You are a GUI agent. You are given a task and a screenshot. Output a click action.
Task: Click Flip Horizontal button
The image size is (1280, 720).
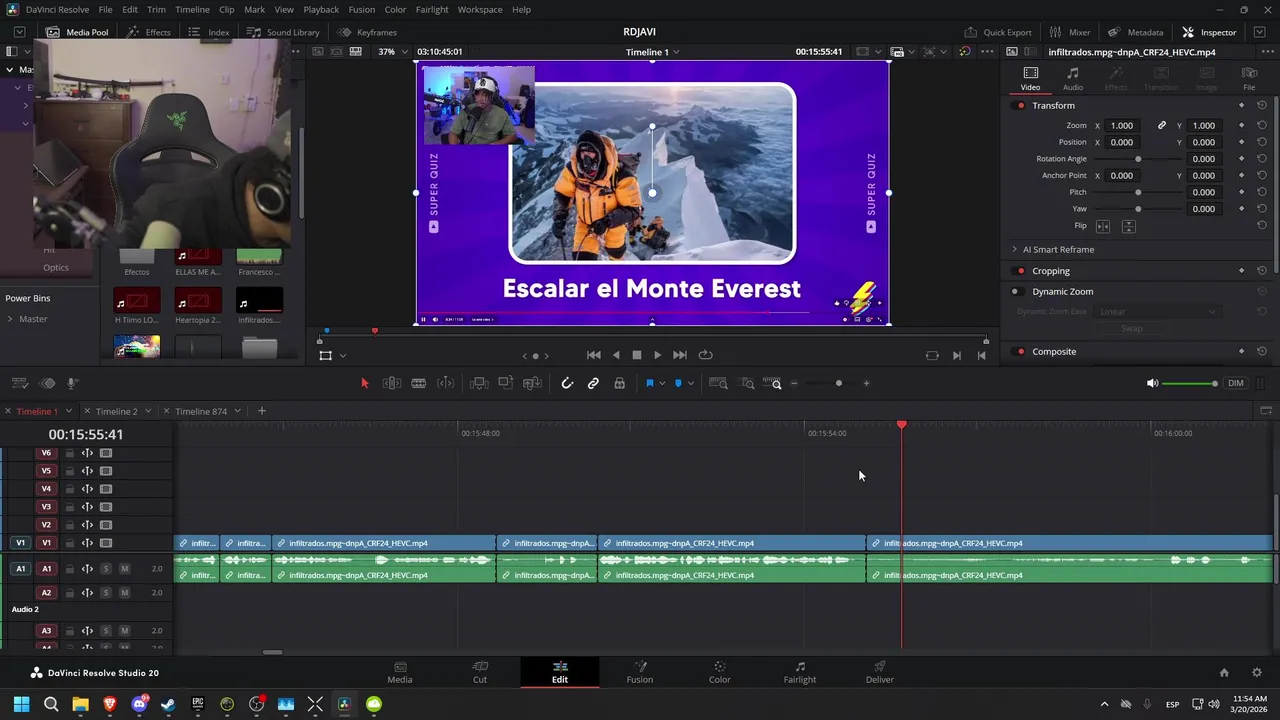pyautogui.click(x=1103, y=226)
